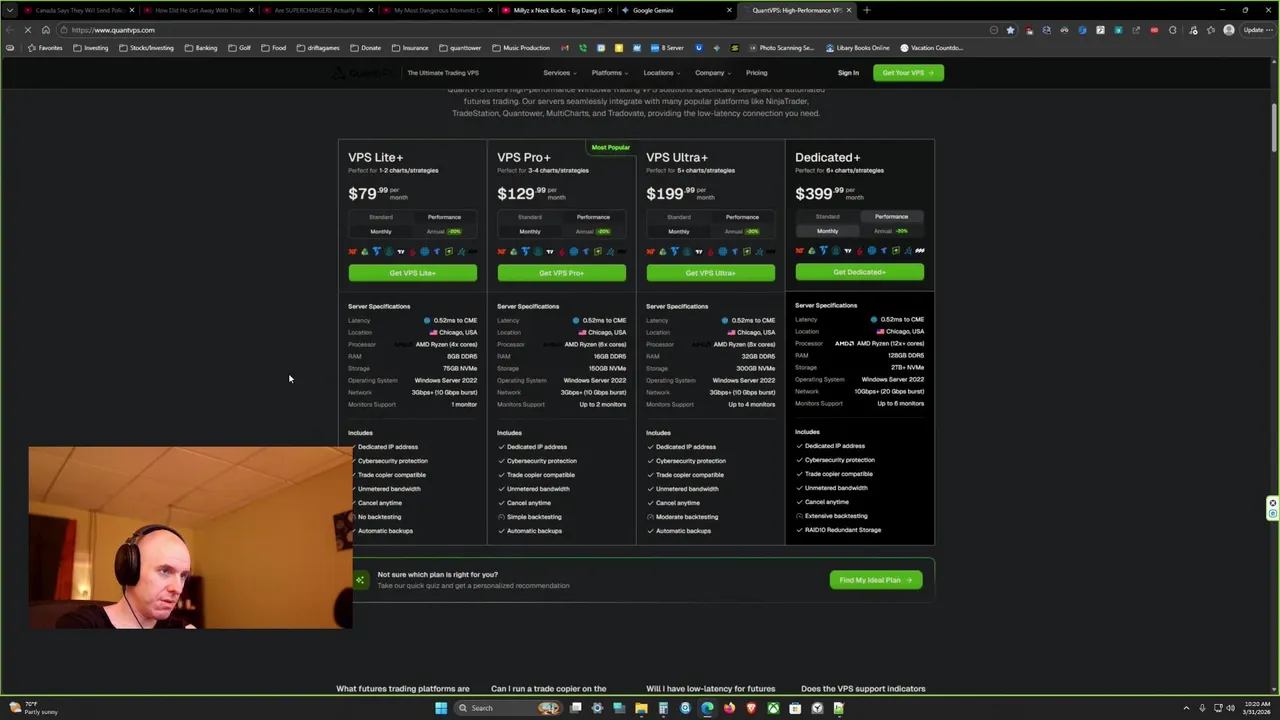Viewport: 1280px width, 720px height.
Task: Choose Annual billing on the VPS Lite+ card
Action: click(444, 231)
